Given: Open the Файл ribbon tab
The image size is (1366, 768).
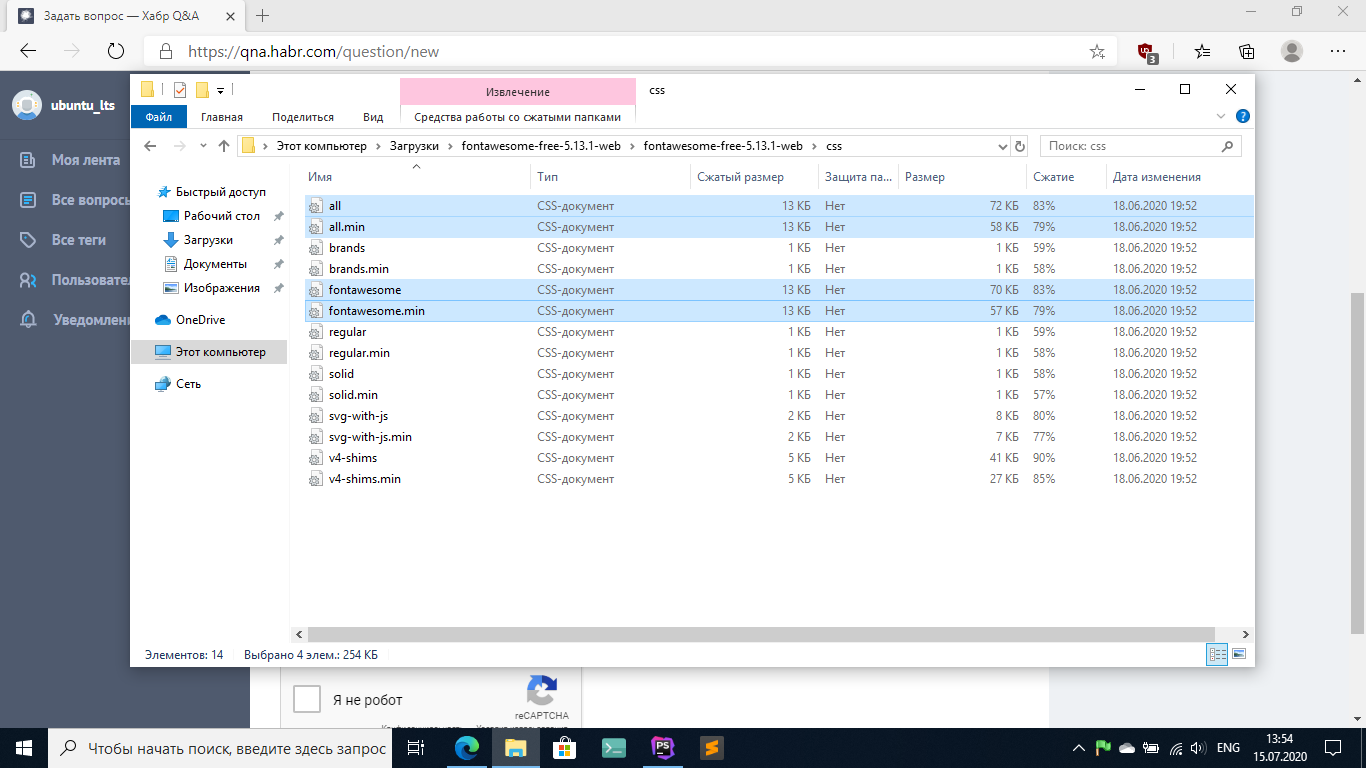Looking at the screenshot, I should coord(159,117).
